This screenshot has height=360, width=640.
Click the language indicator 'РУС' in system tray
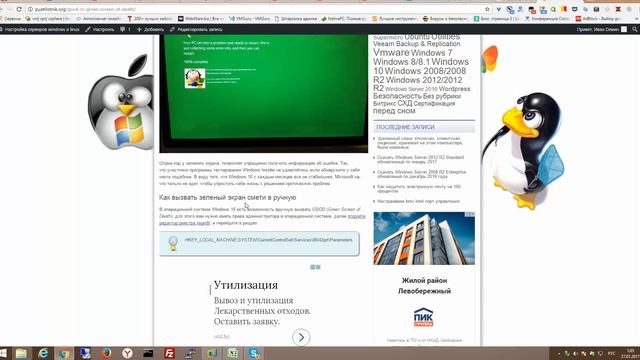pos(611,353)
